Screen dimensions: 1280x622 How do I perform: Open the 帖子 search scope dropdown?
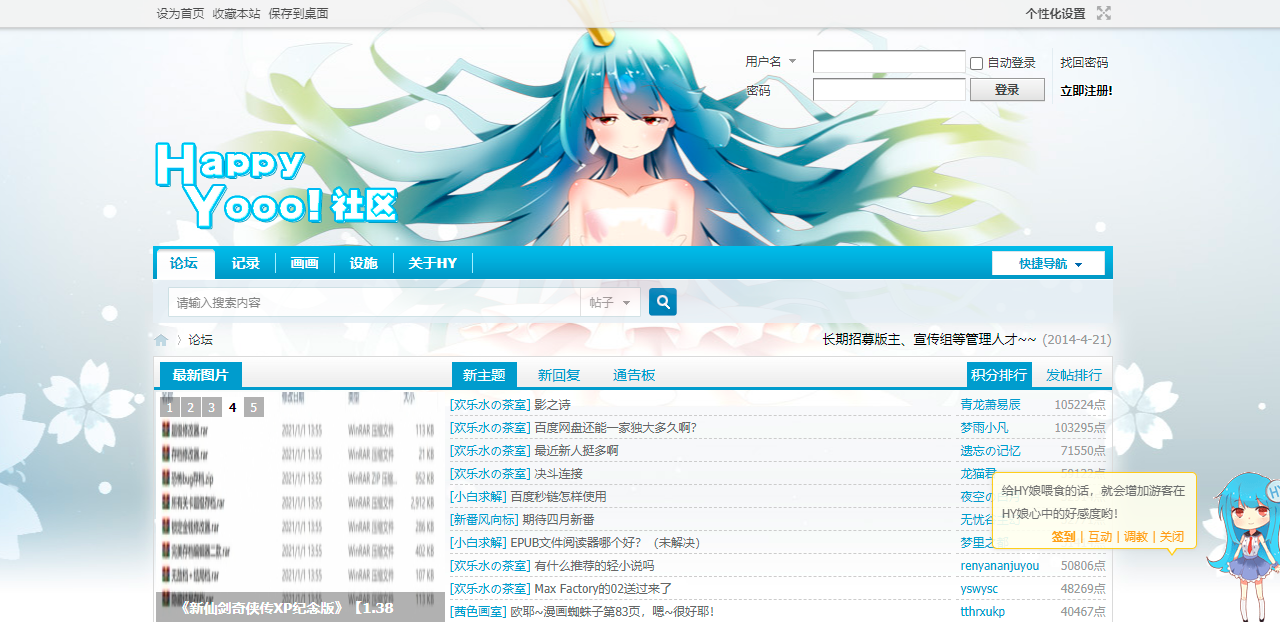(610, 302)
